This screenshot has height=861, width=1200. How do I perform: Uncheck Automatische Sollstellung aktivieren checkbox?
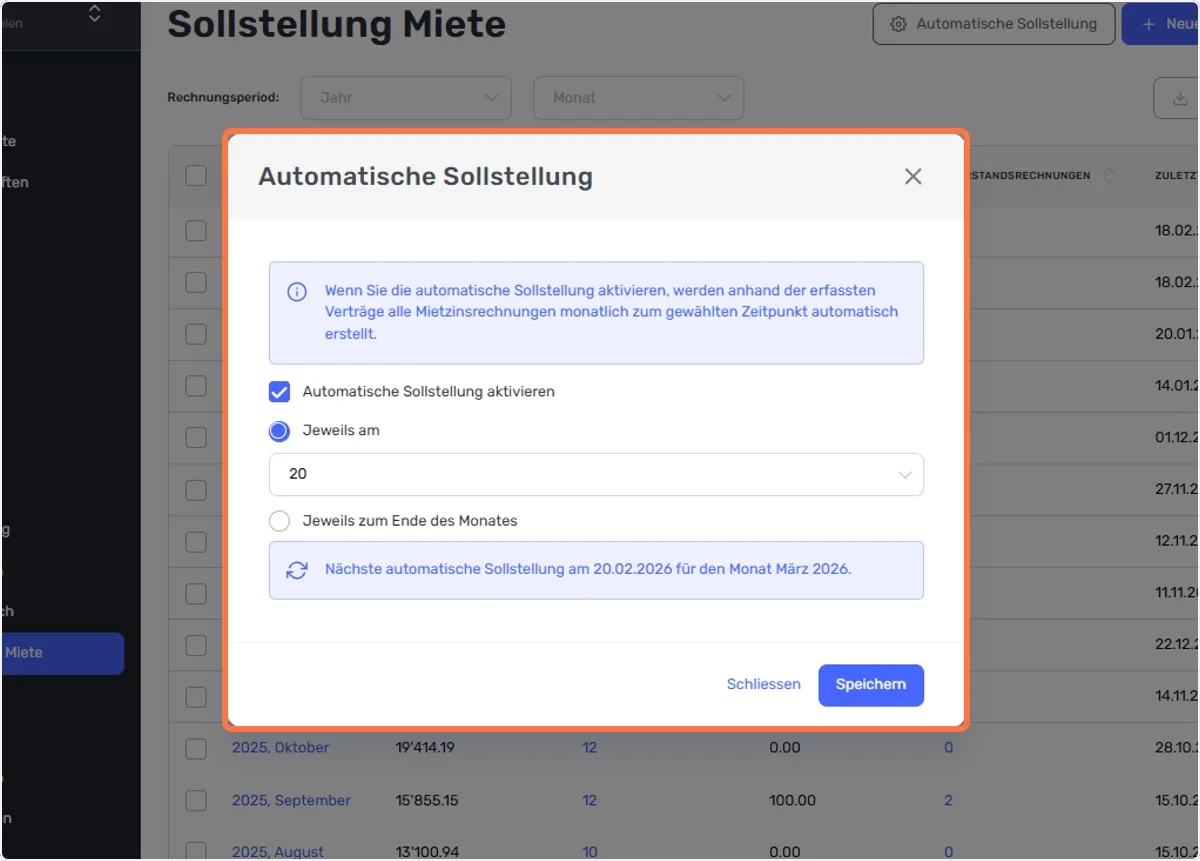(x=280, y=392)
